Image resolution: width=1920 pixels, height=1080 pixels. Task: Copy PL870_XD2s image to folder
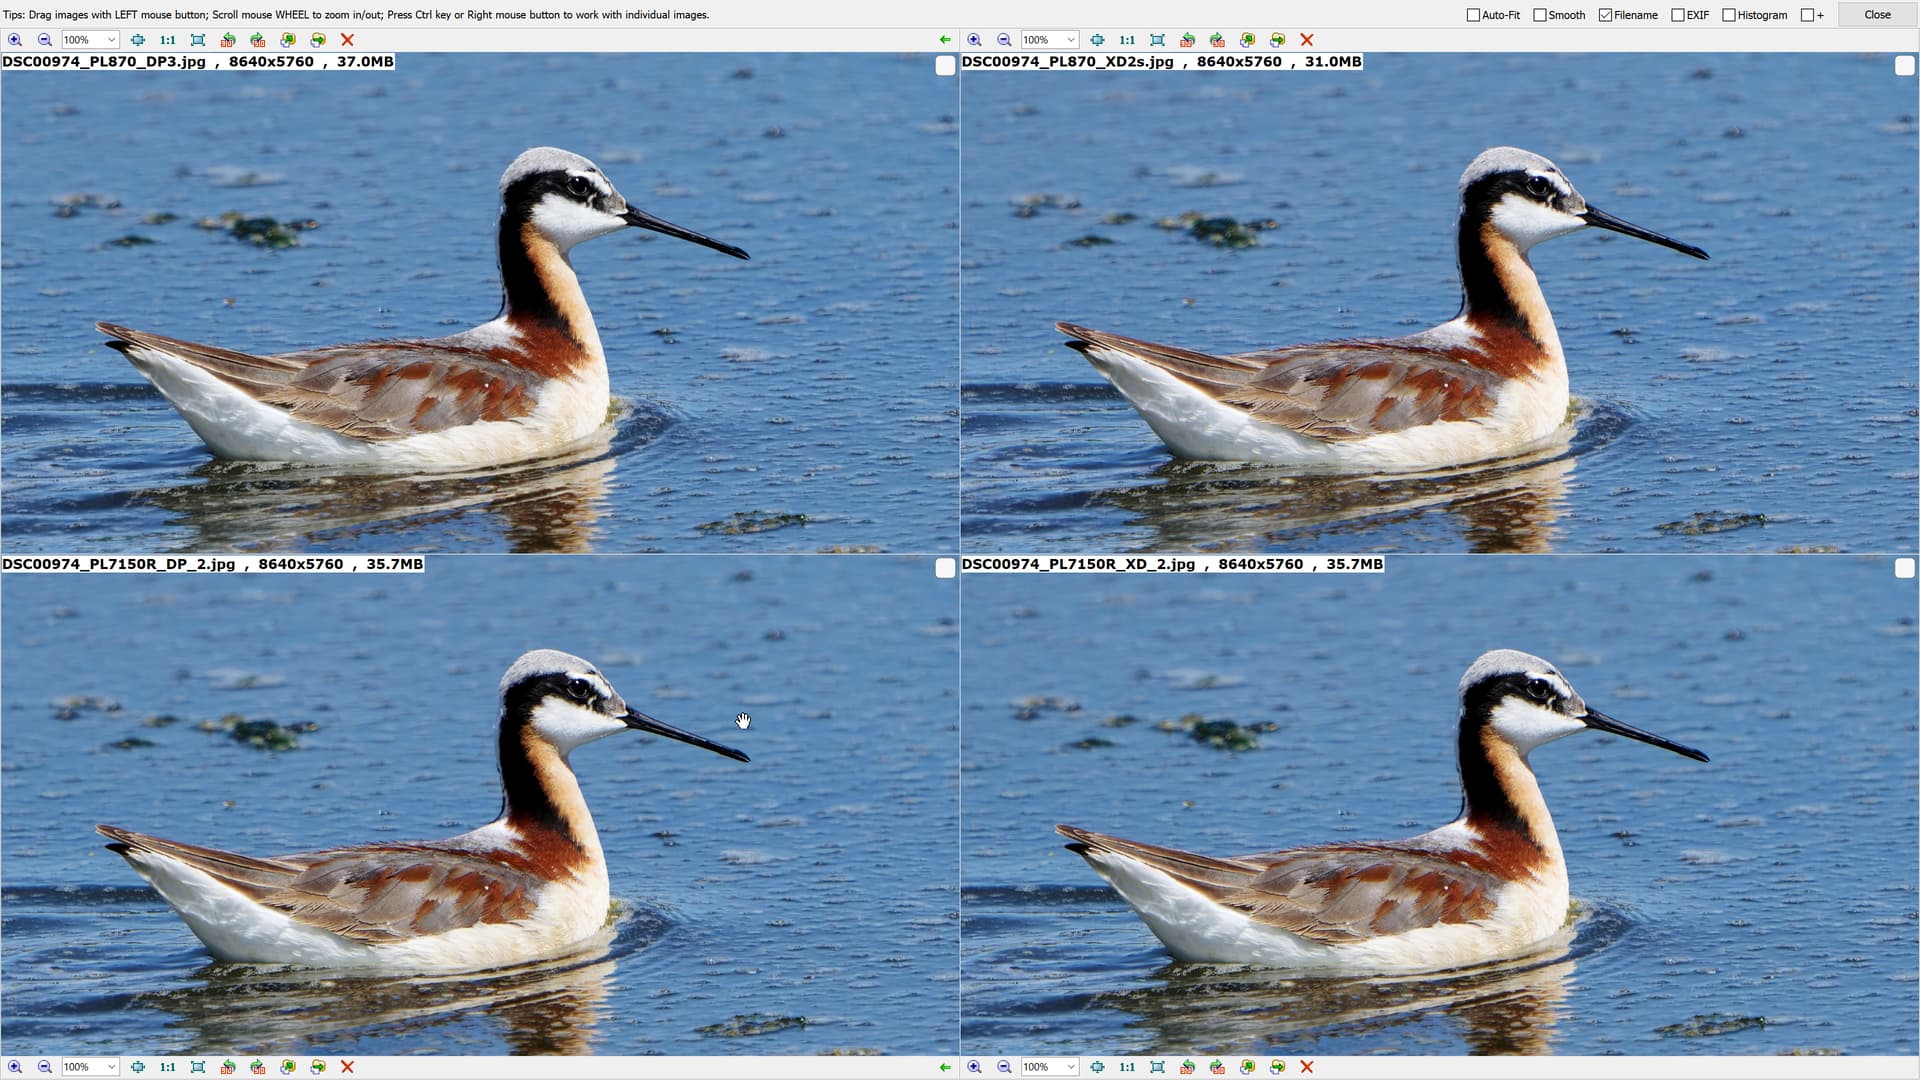coord(1248,40)
